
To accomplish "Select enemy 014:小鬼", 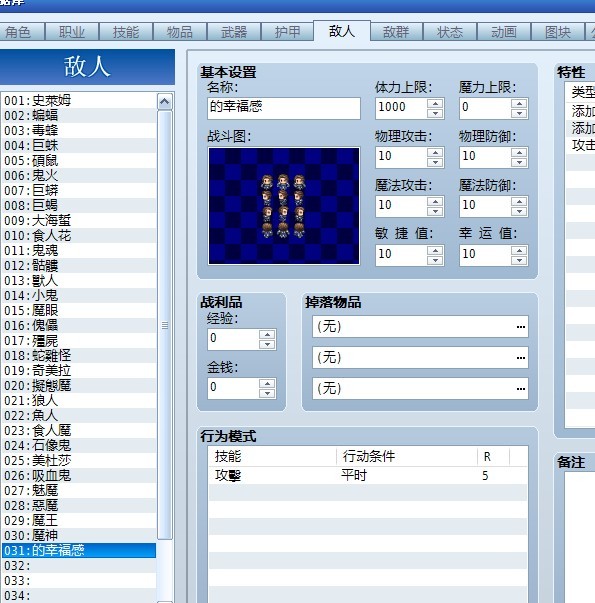I will coord(79,296).
